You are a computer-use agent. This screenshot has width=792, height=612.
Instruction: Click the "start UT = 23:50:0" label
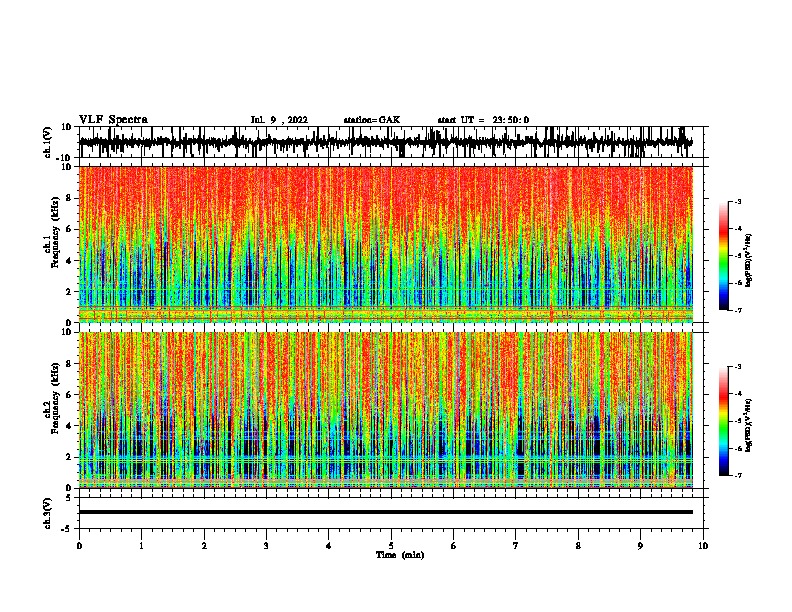483,120
